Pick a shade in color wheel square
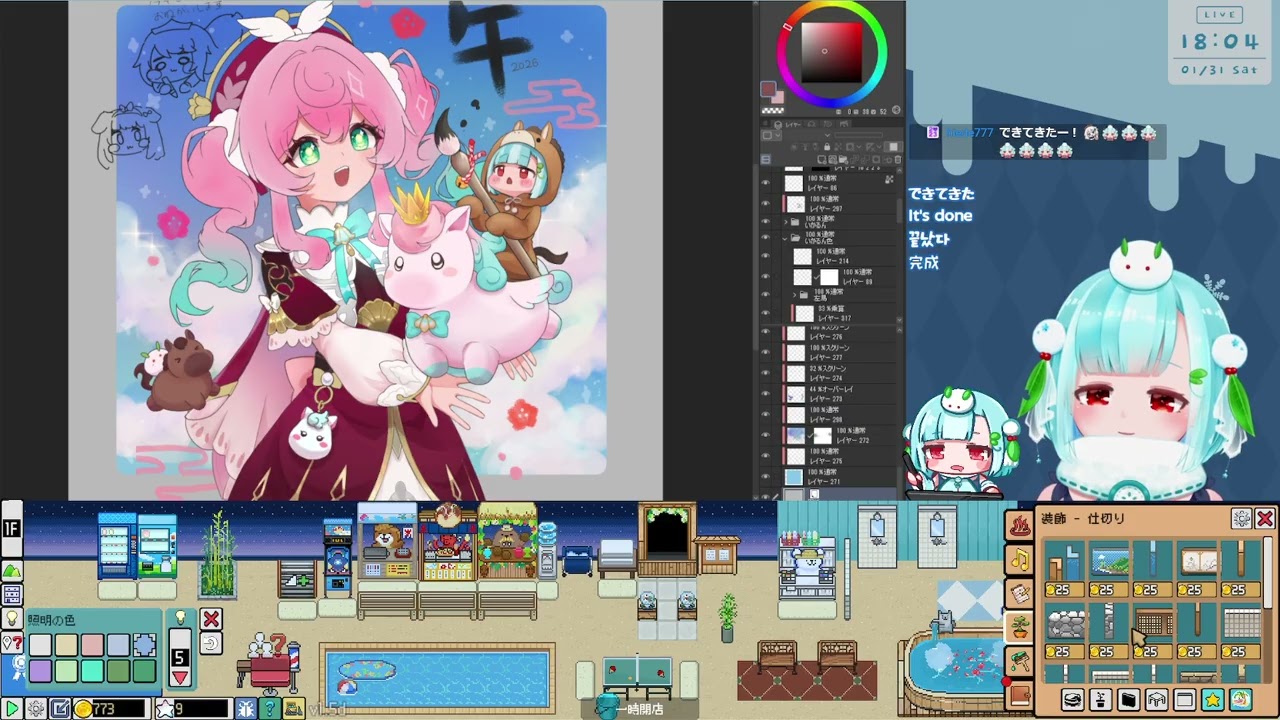 coord(831,53)
